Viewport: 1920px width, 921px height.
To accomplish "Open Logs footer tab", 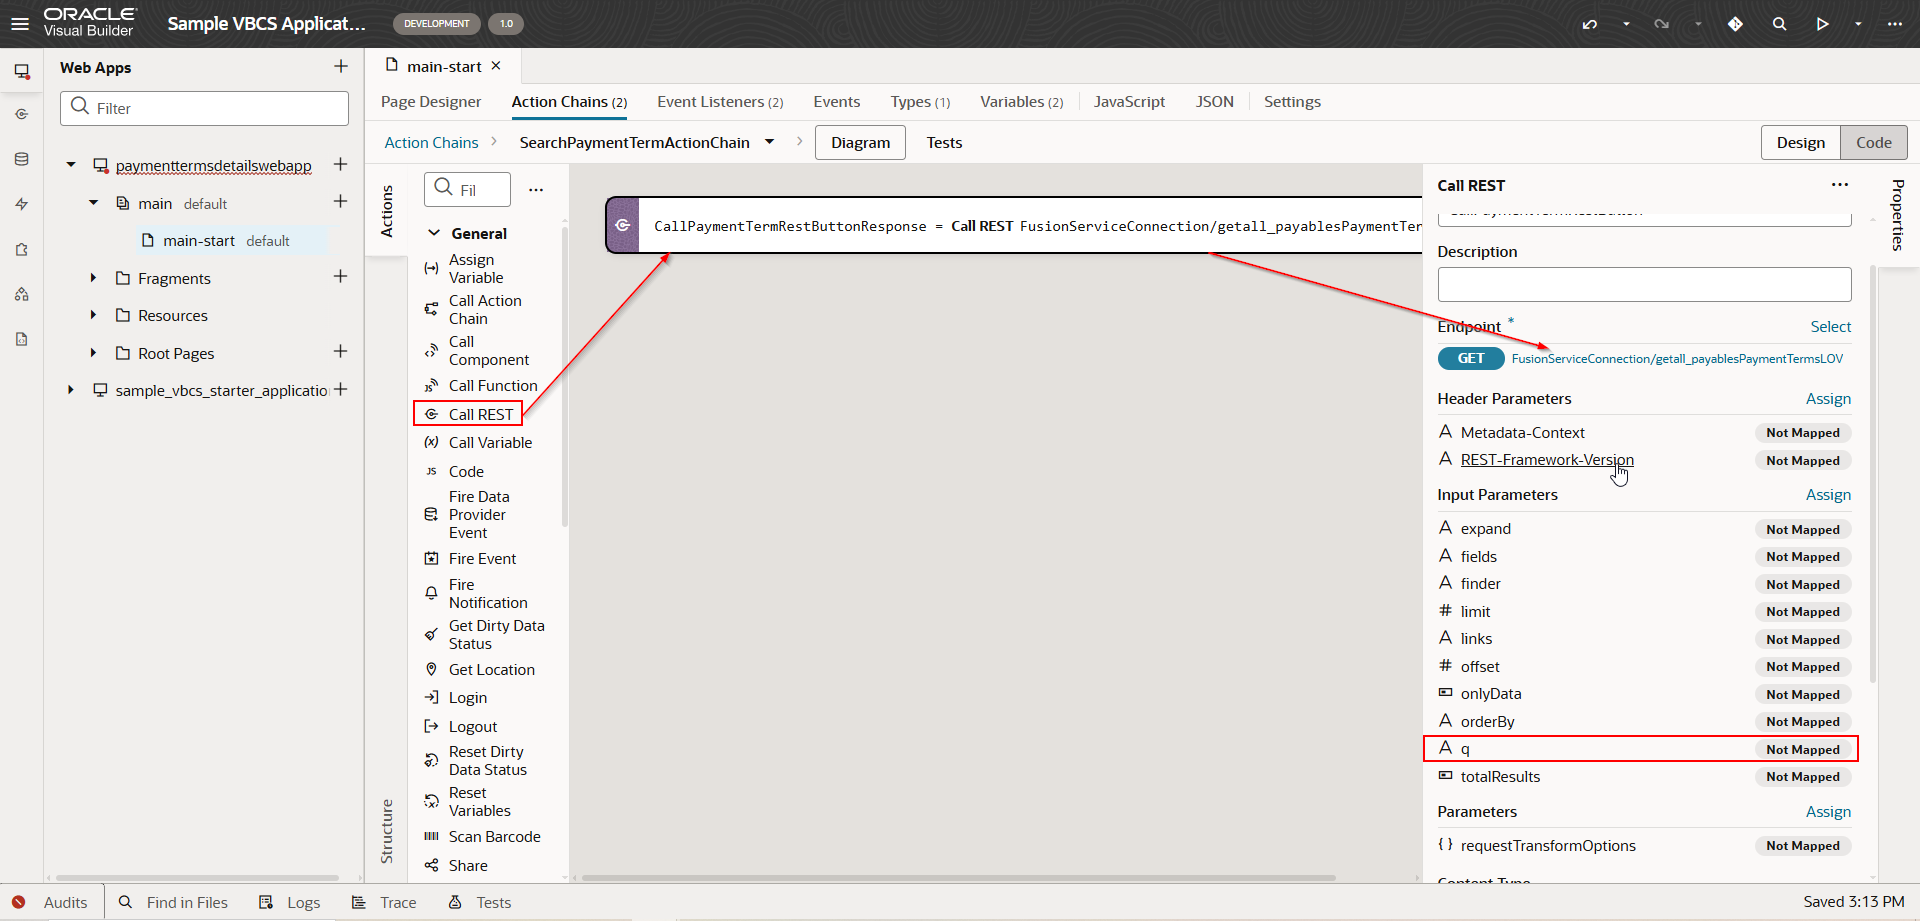I will [x=290, y=902].
